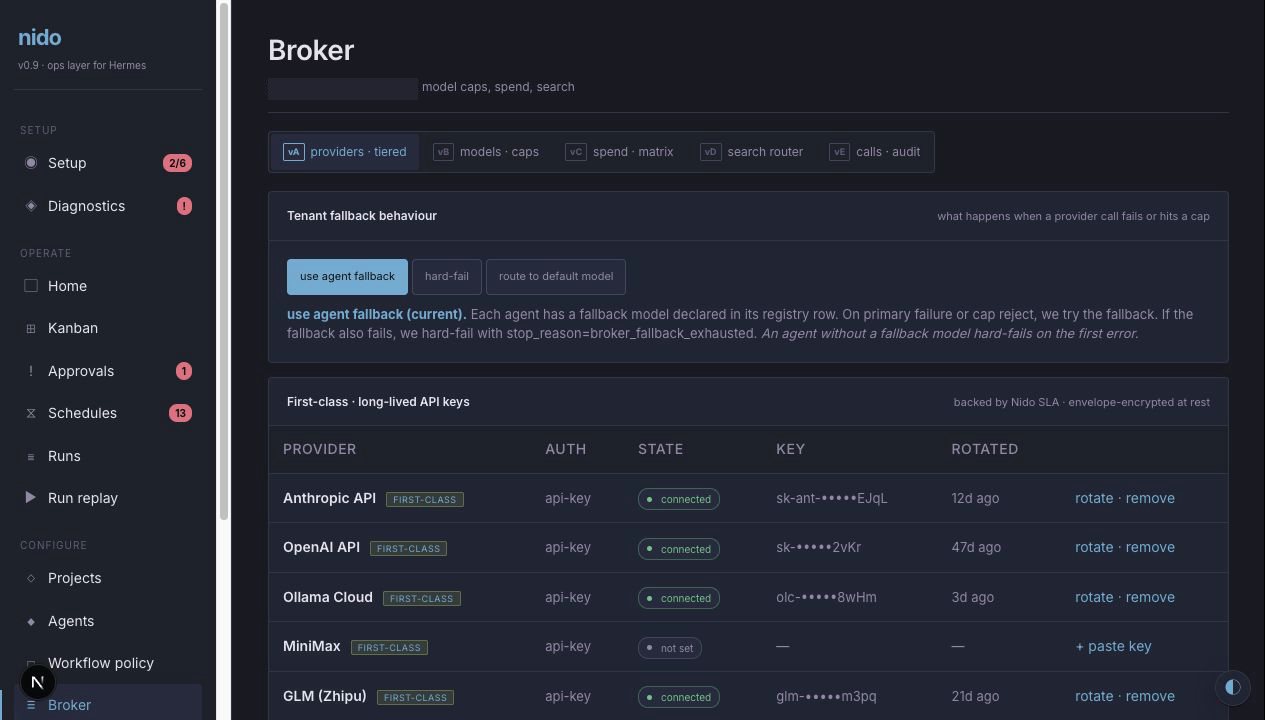Rotate the Ollama Cloud key
This screenshot has width=1265, height=720.
point(1094,597)
